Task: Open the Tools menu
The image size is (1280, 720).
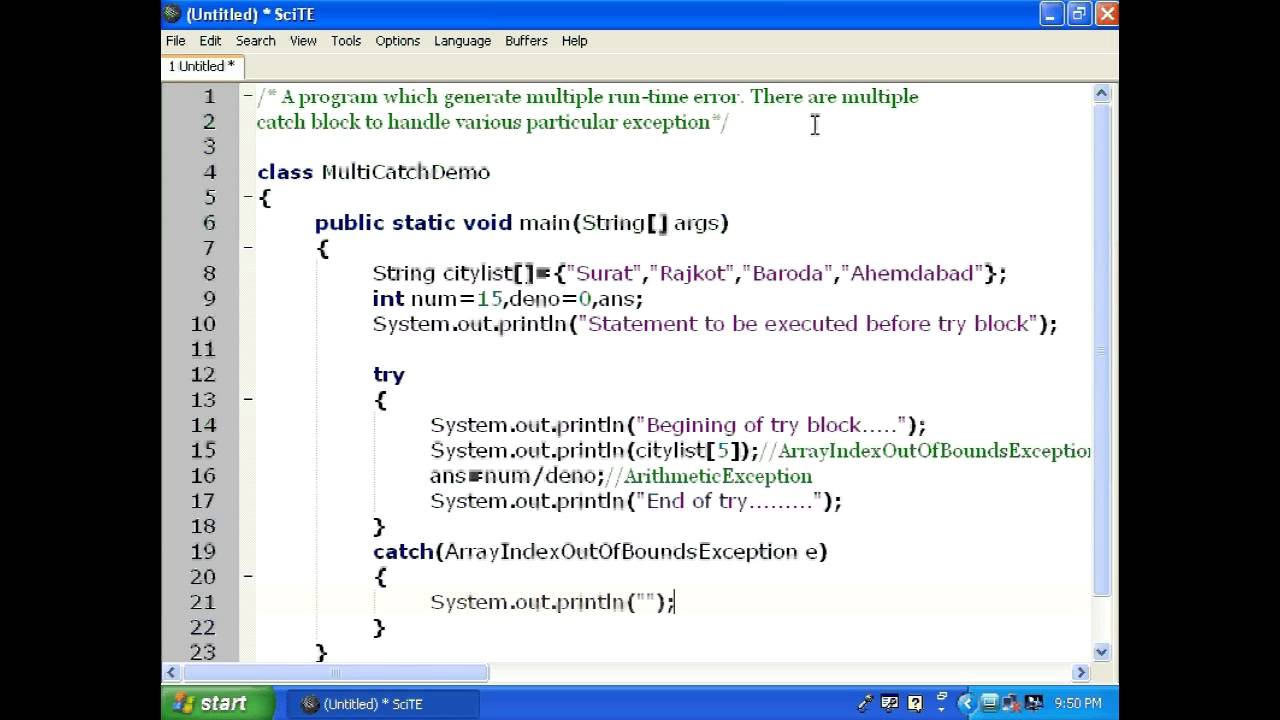Action: click(346, 41)
